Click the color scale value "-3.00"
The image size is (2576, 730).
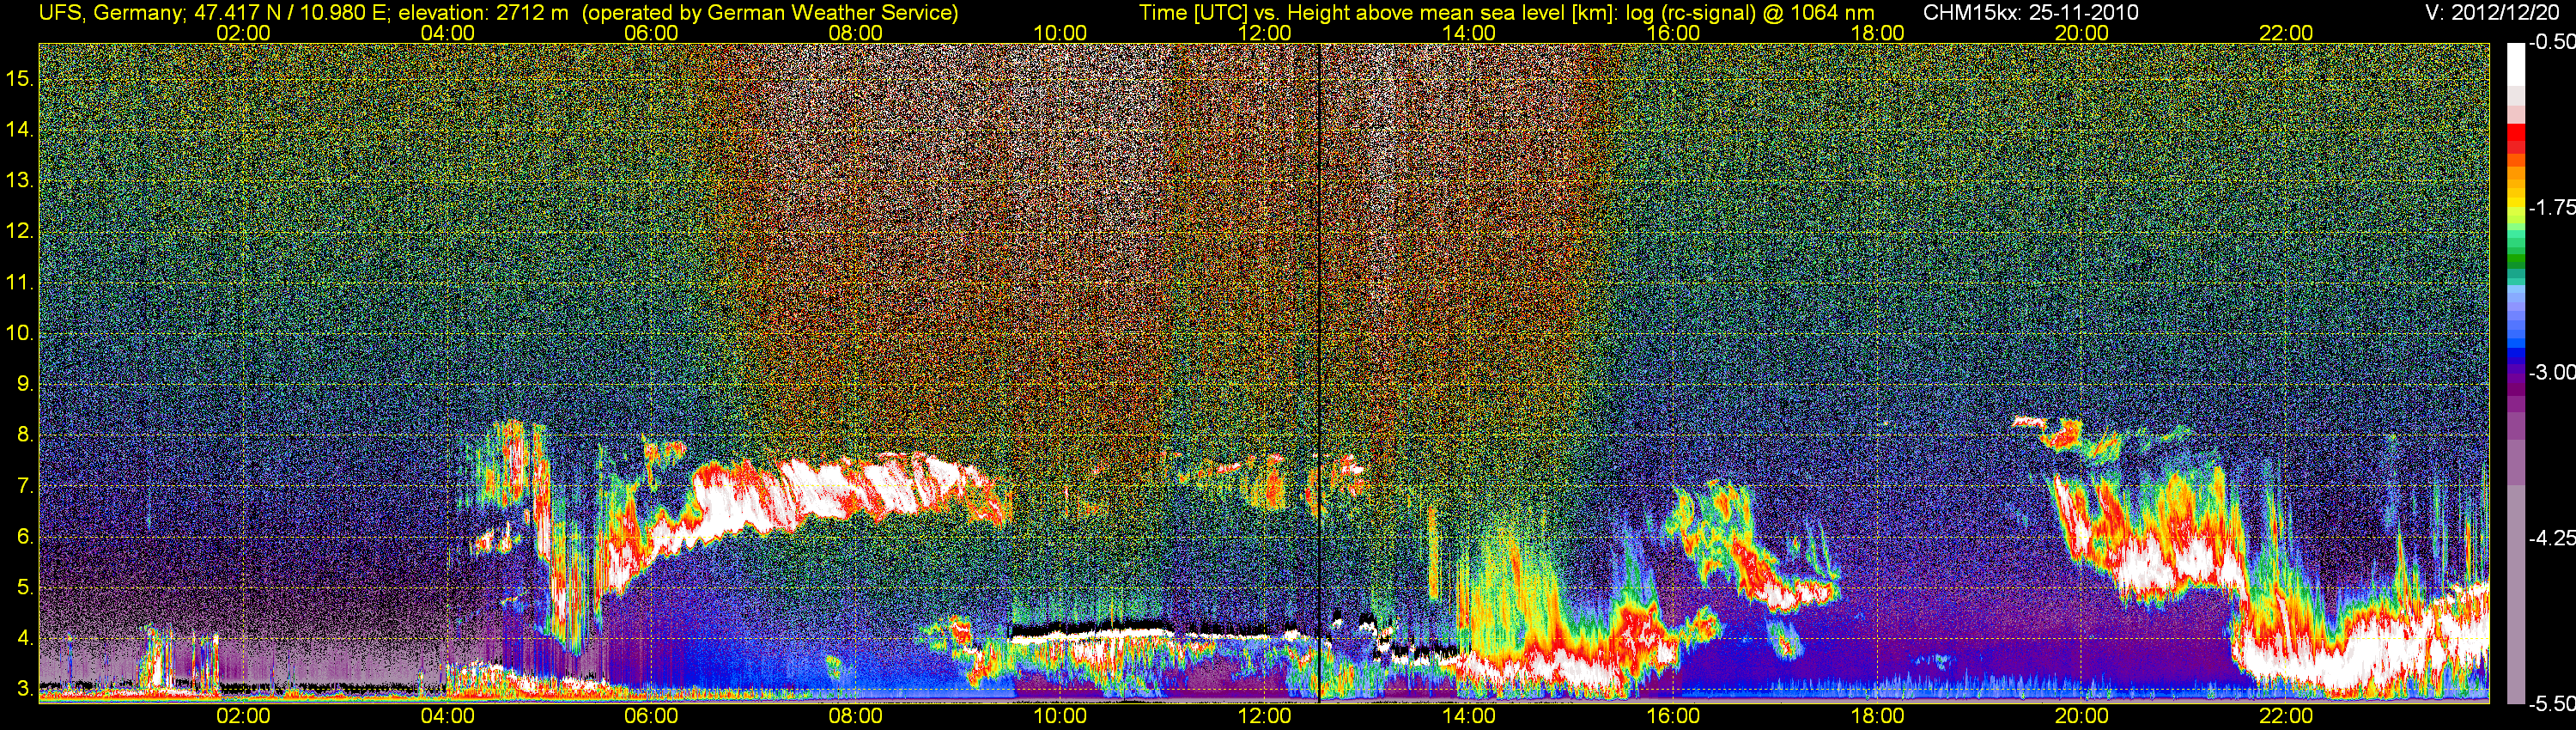(x=2551, y=373)
